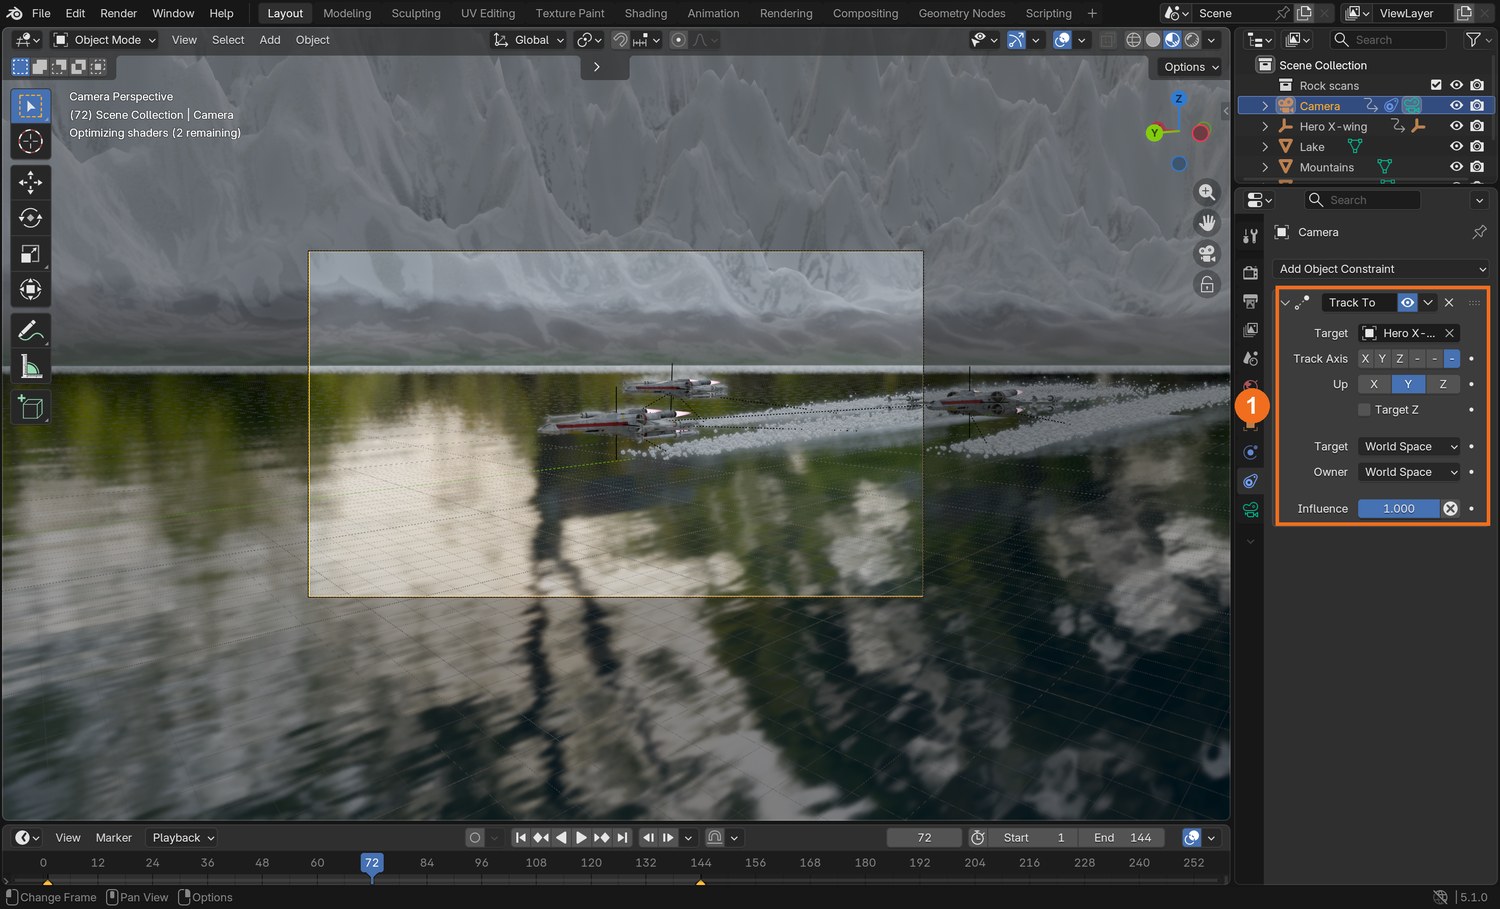Image resolution: width=1500 pixels, height=909 pixels.
Task: Play the animation forward
Action: click(x=581, y=838)
